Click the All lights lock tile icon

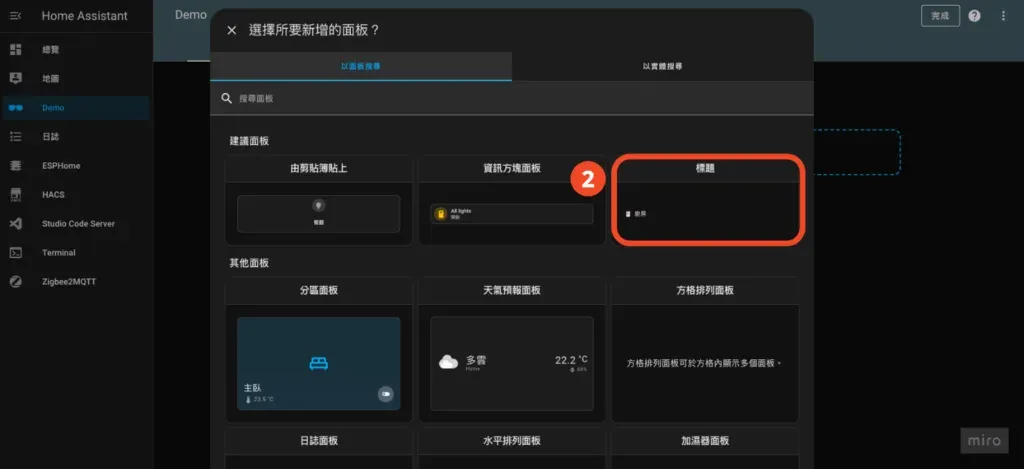(441, 214)
